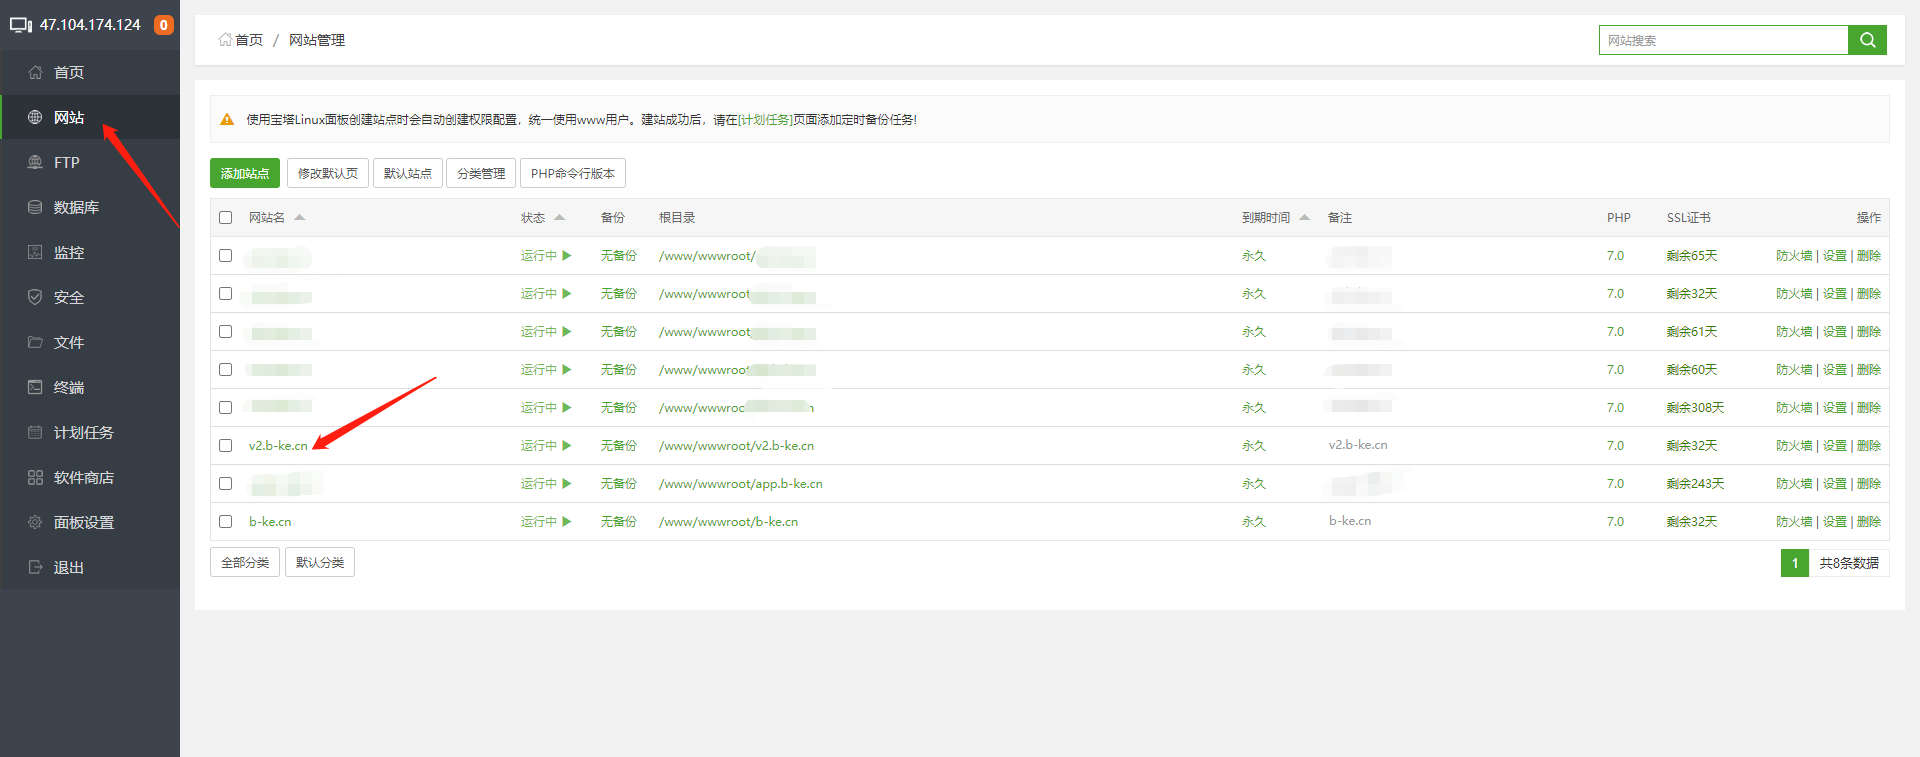This screenshot has height=757, width=1920.
Task: Sort by expiration time using the header arrow
Action: tap(1304, 218)
